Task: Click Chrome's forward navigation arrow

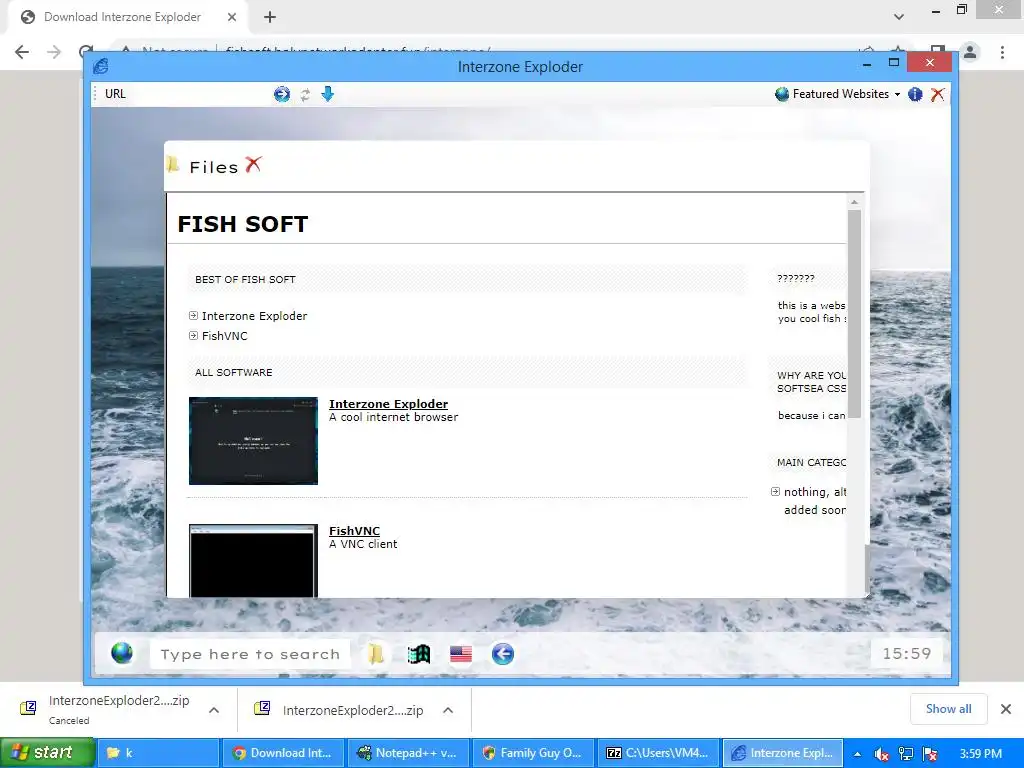Action: (54, 52)
